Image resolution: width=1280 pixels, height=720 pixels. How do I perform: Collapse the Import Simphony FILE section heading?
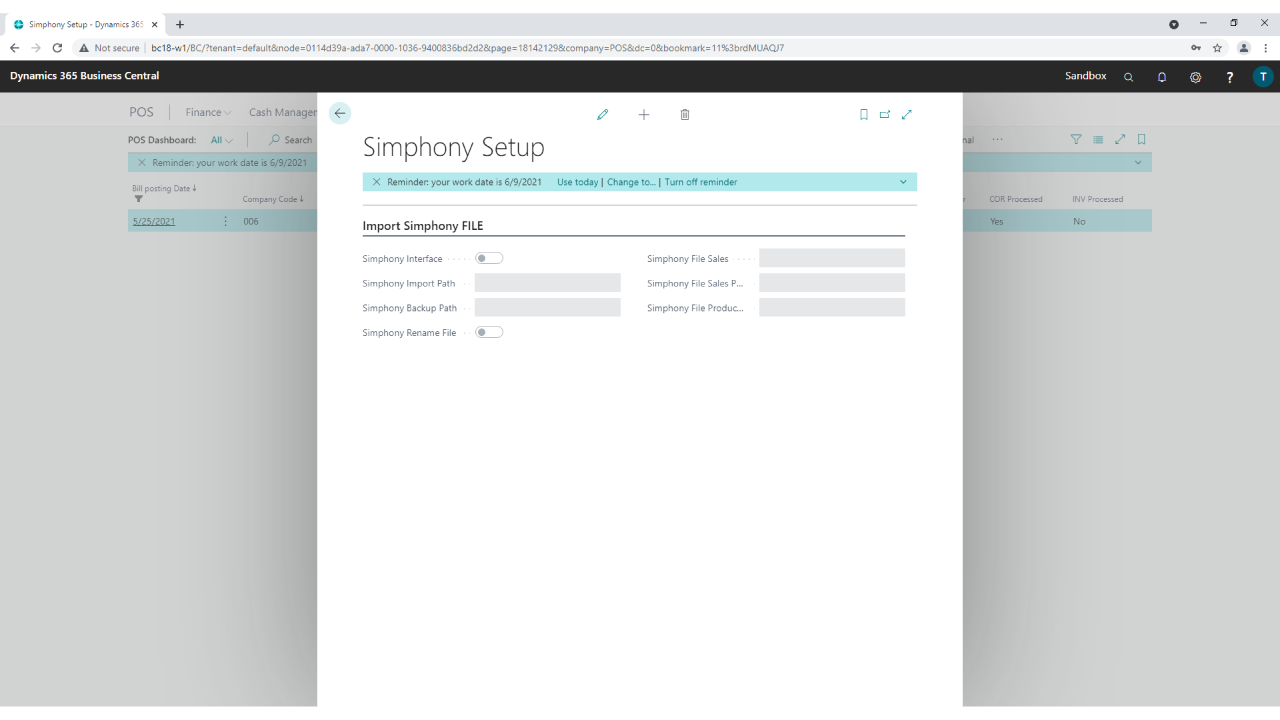click(x=423, y=226)
